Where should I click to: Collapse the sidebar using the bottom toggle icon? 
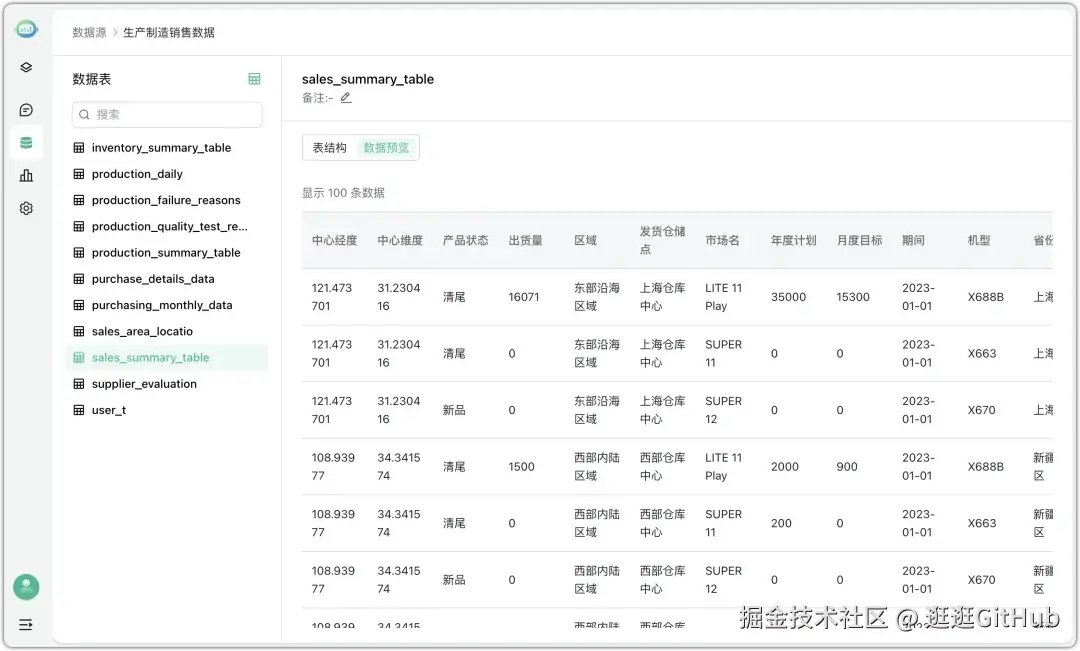point(25,625)
